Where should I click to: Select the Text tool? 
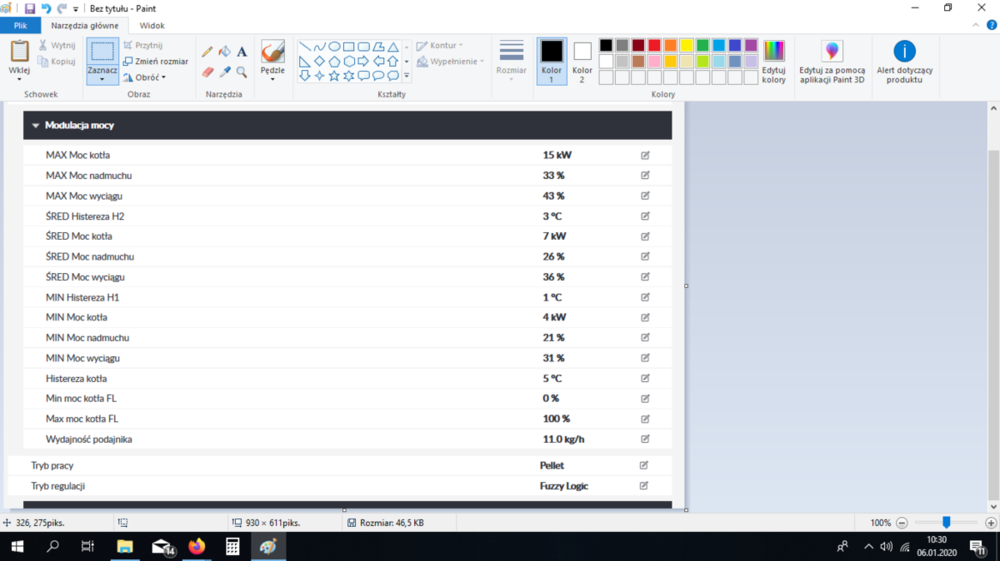pos(242,51)
